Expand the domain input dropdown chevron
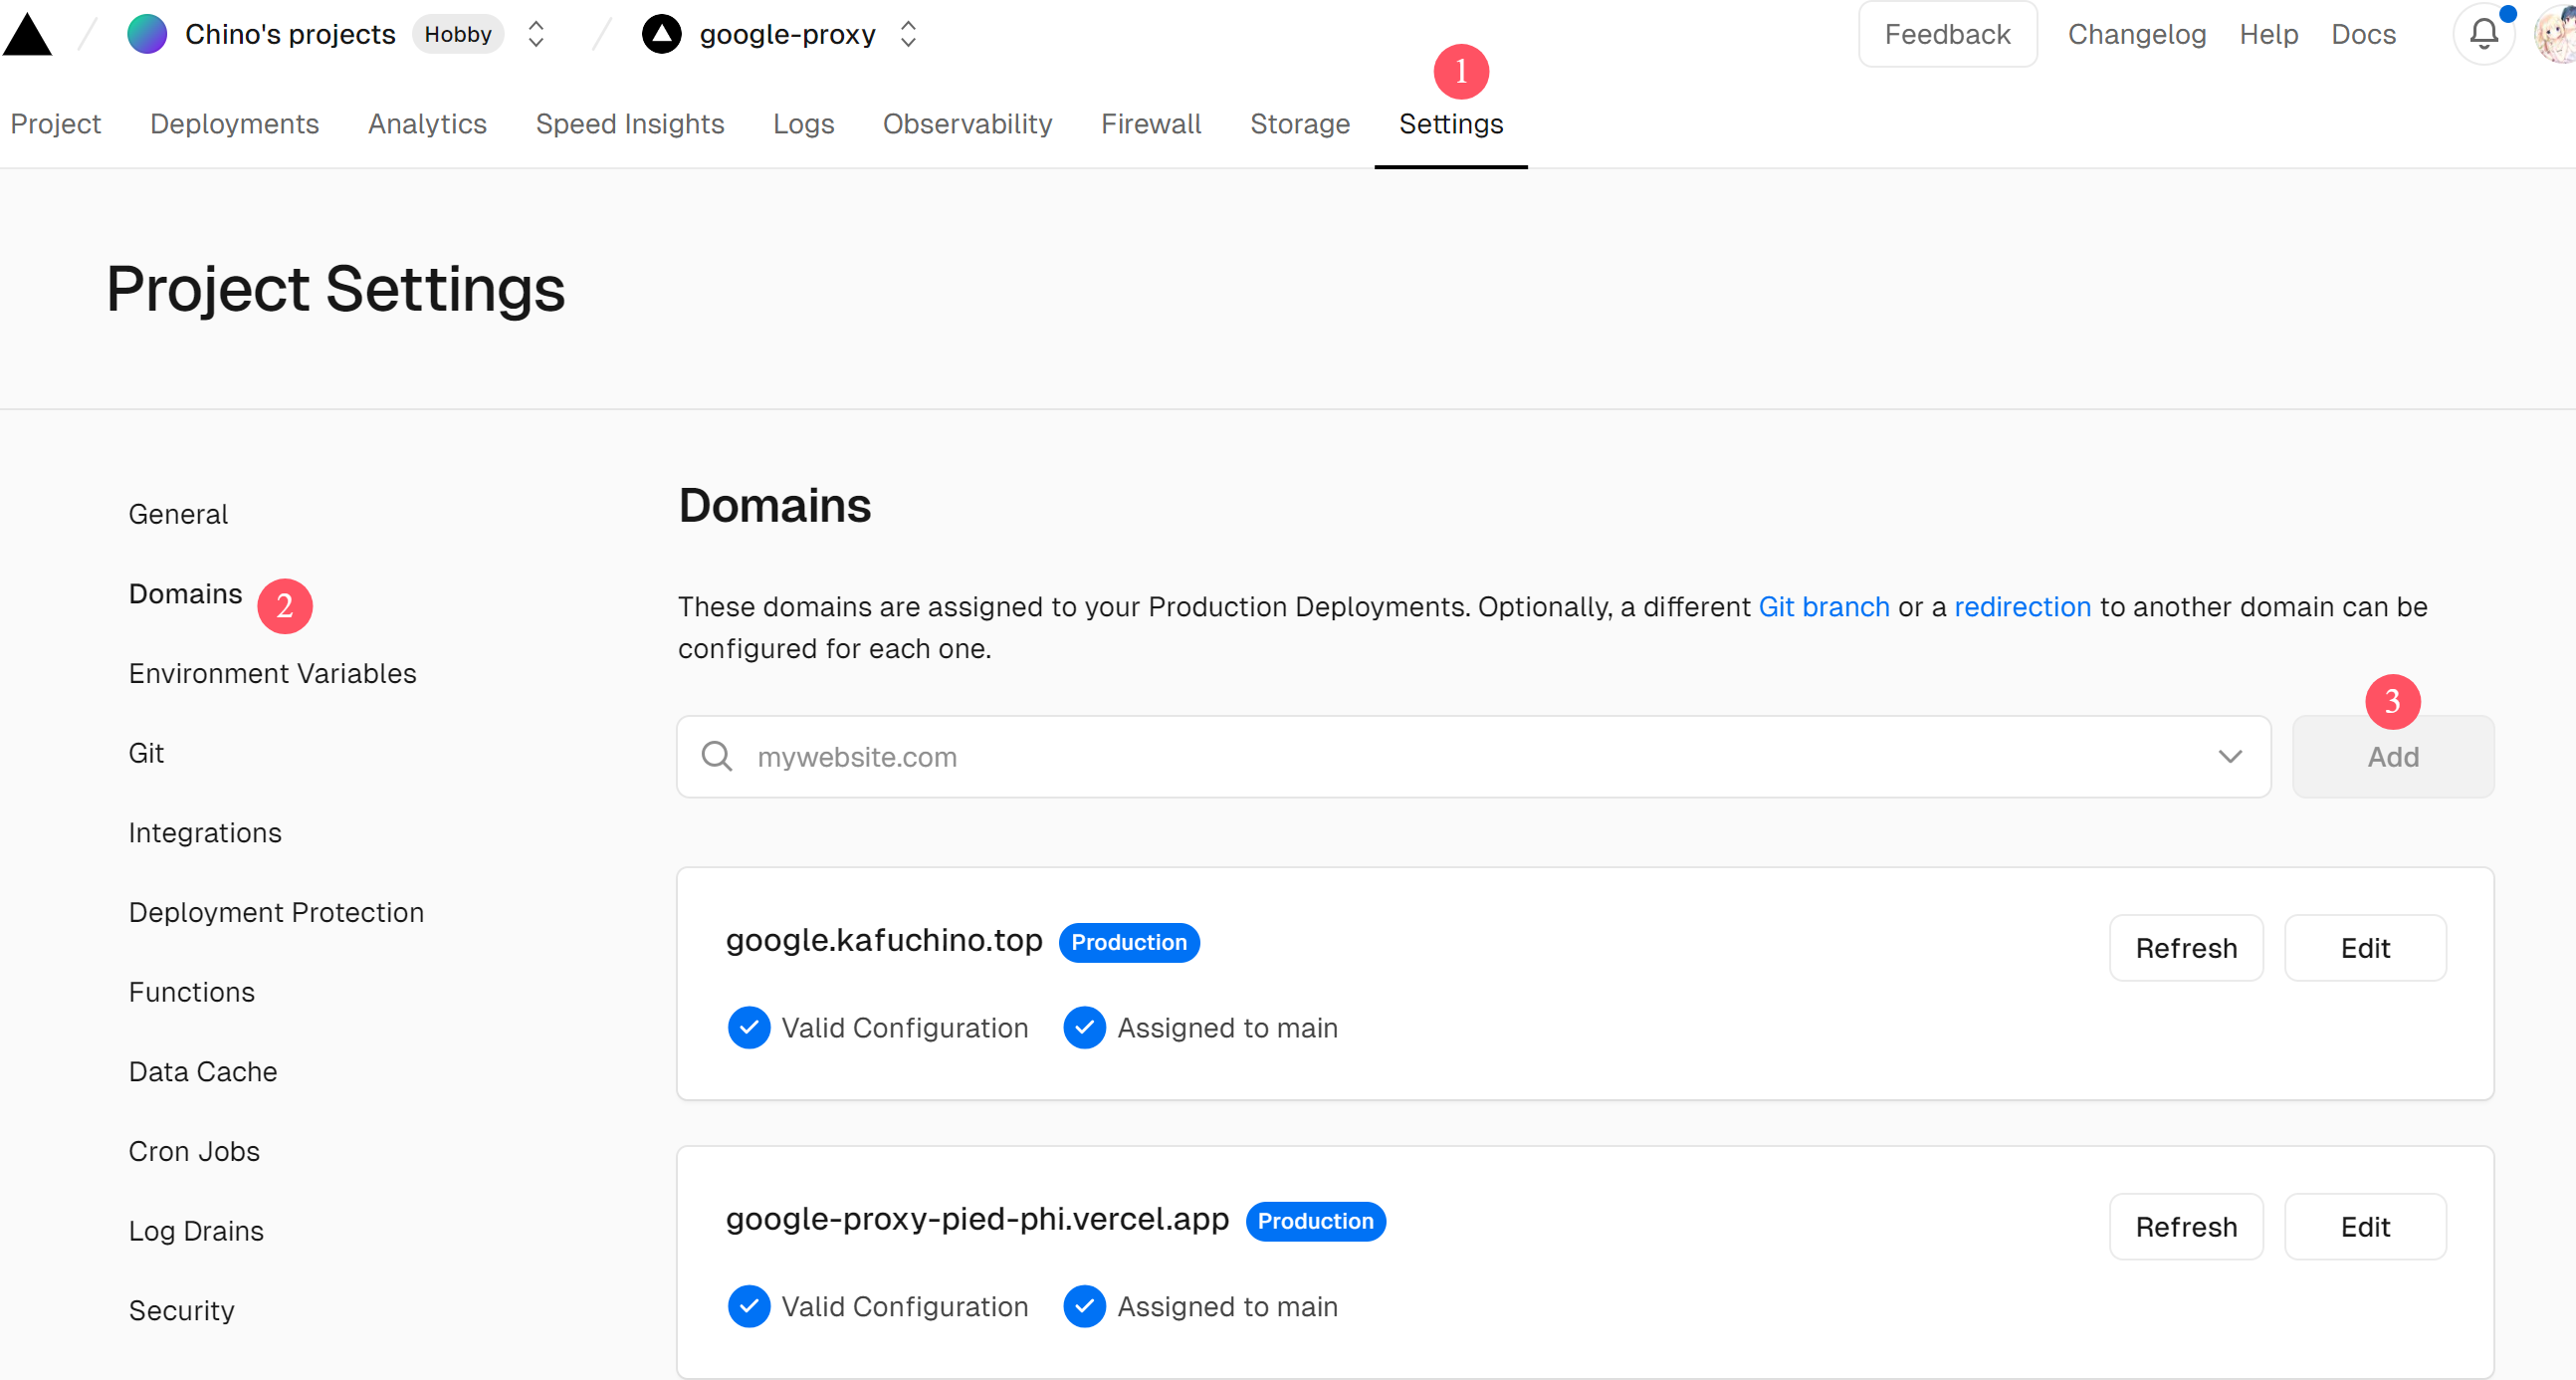2576x1380 pixels. [x=2229, y=757]
